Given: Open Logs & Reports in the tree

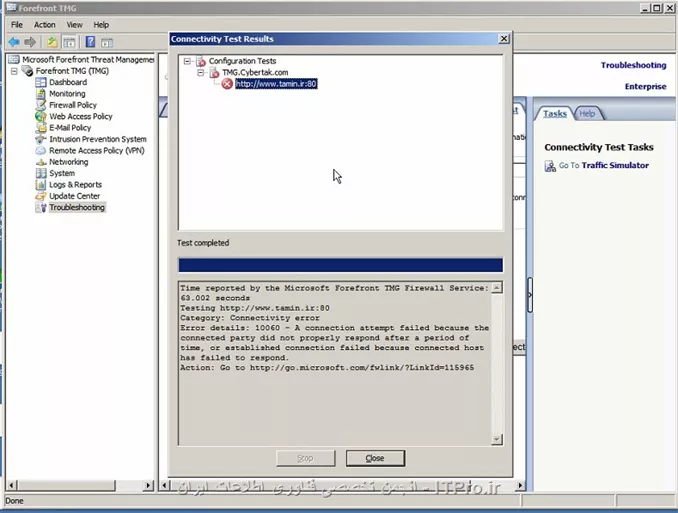Looking at the screenshot, I should click(x=75, y=185).
